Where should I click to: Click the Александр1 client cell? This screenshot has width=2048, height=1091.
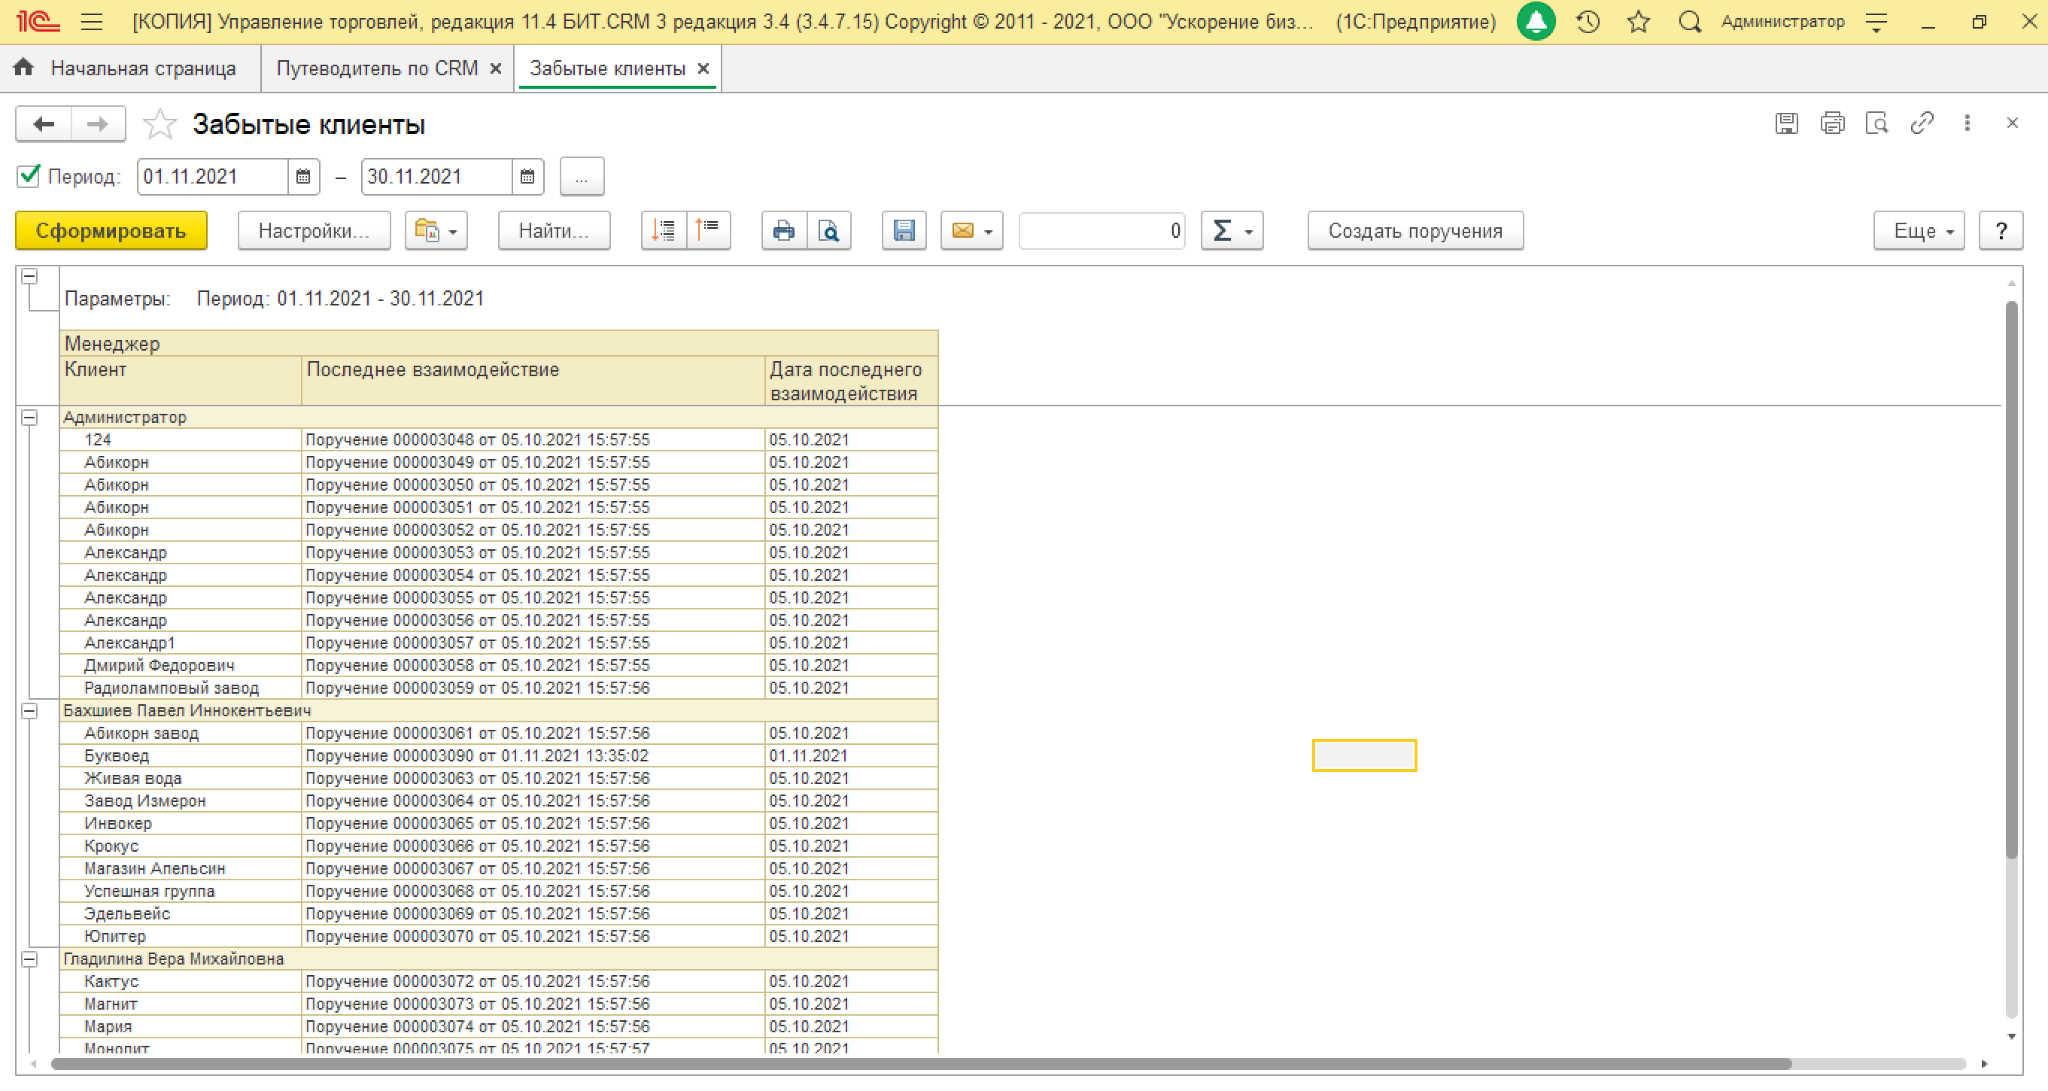181,643
